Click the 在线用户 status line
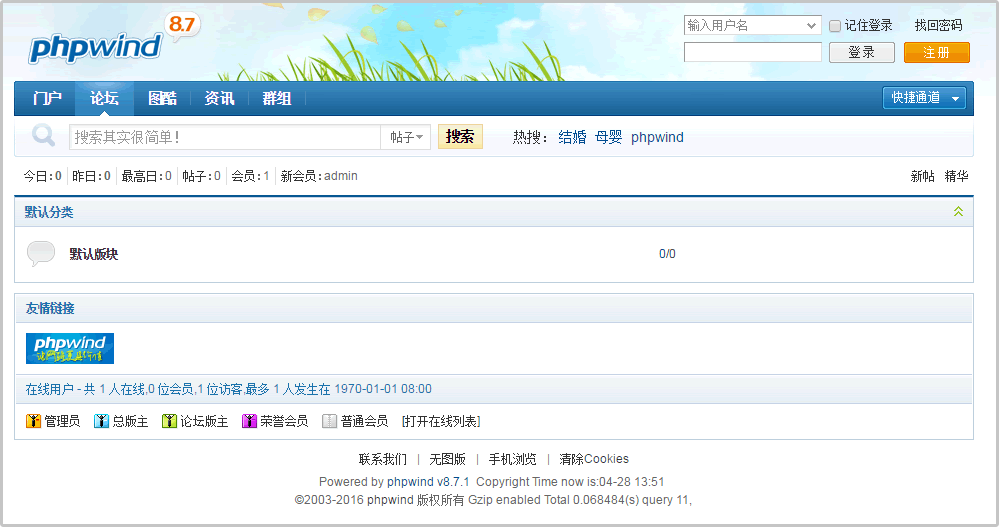The height and width of the screenshot is (527, 999). [229, 389]
